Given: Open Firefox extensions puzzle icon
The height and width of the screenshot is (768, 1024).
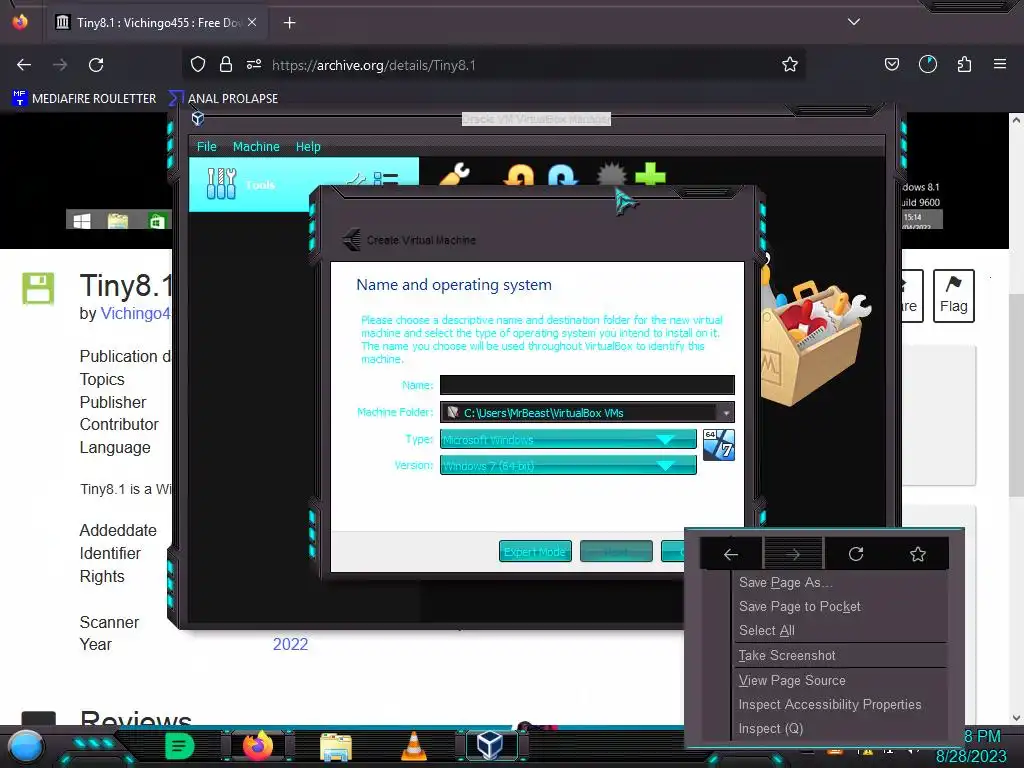Looking at the screenshot, I should click(x=964, y=64).
